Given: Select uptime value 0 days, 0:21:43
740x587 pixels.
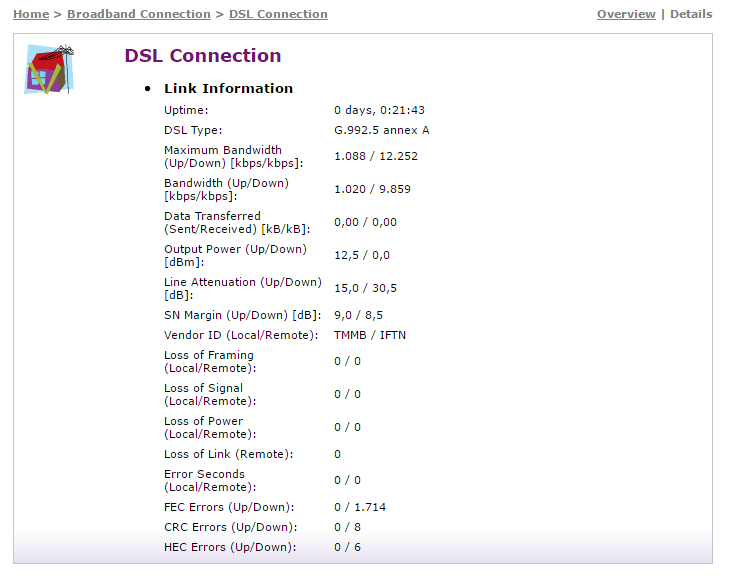Looking at the screenshot, I should click(x=379, y=110).
